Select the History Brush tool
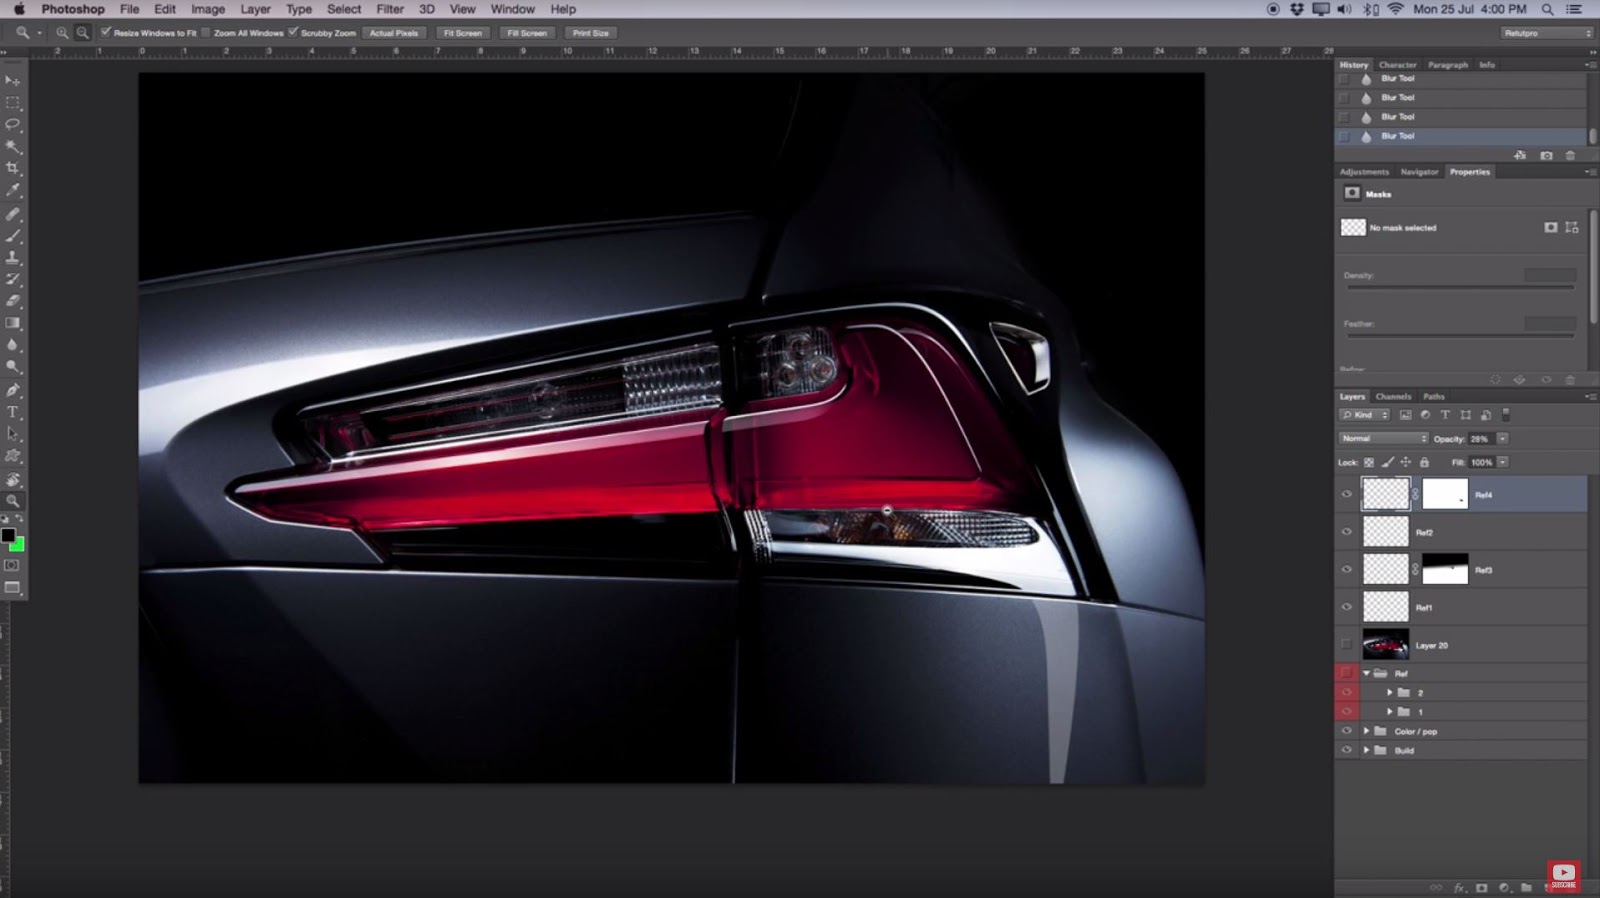 point(13,280)
